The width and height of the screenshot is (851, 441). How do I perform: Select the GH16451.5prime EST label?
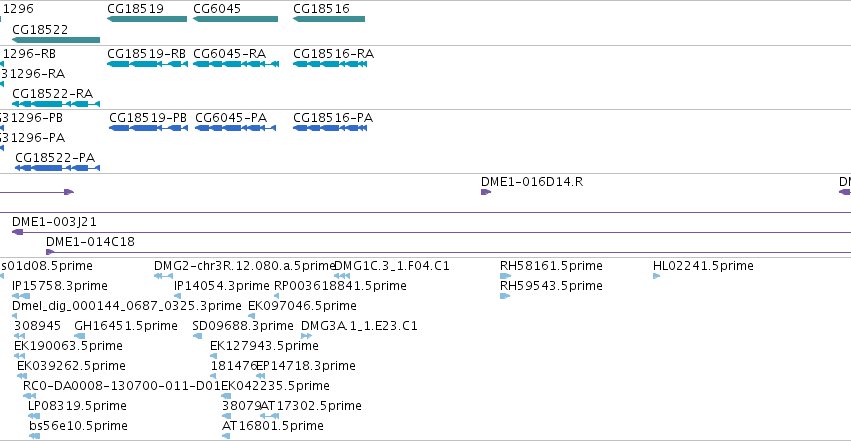point(126,326)
